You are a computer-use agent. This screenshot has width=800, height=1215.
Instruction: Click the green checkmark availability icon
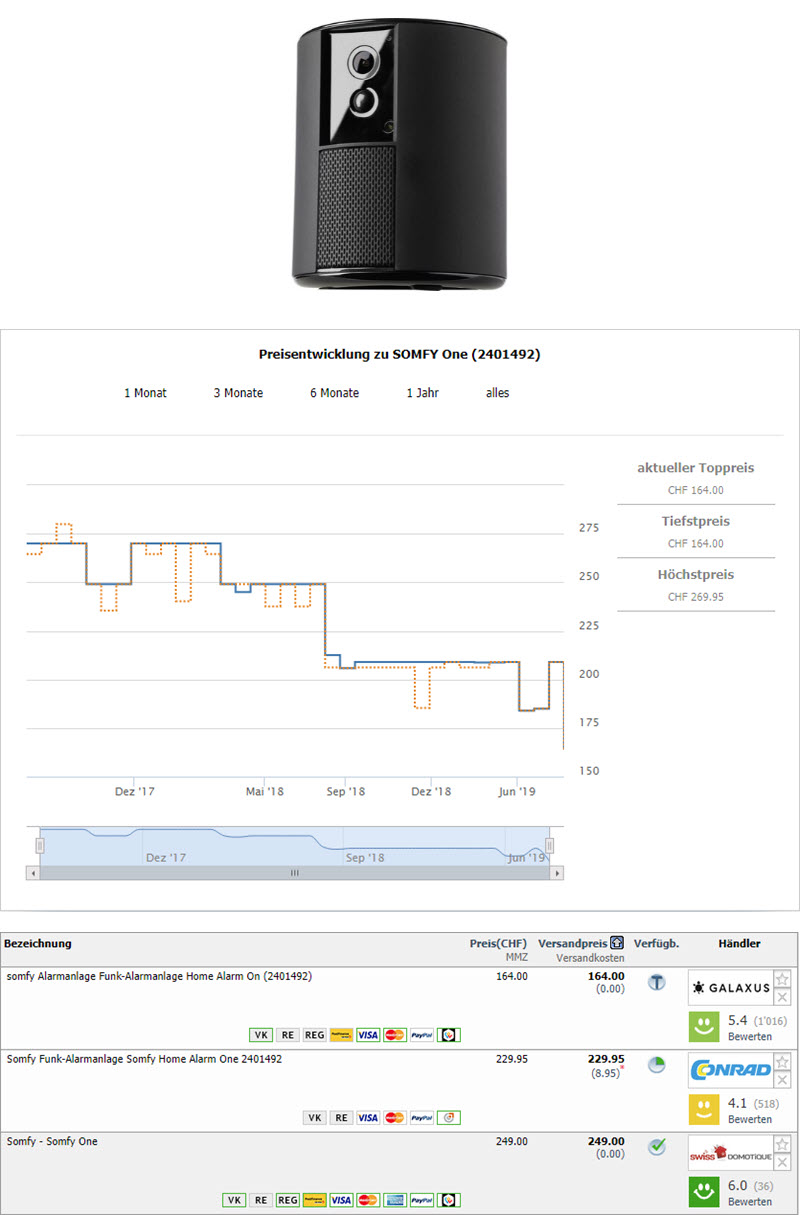click(656, 1147)
